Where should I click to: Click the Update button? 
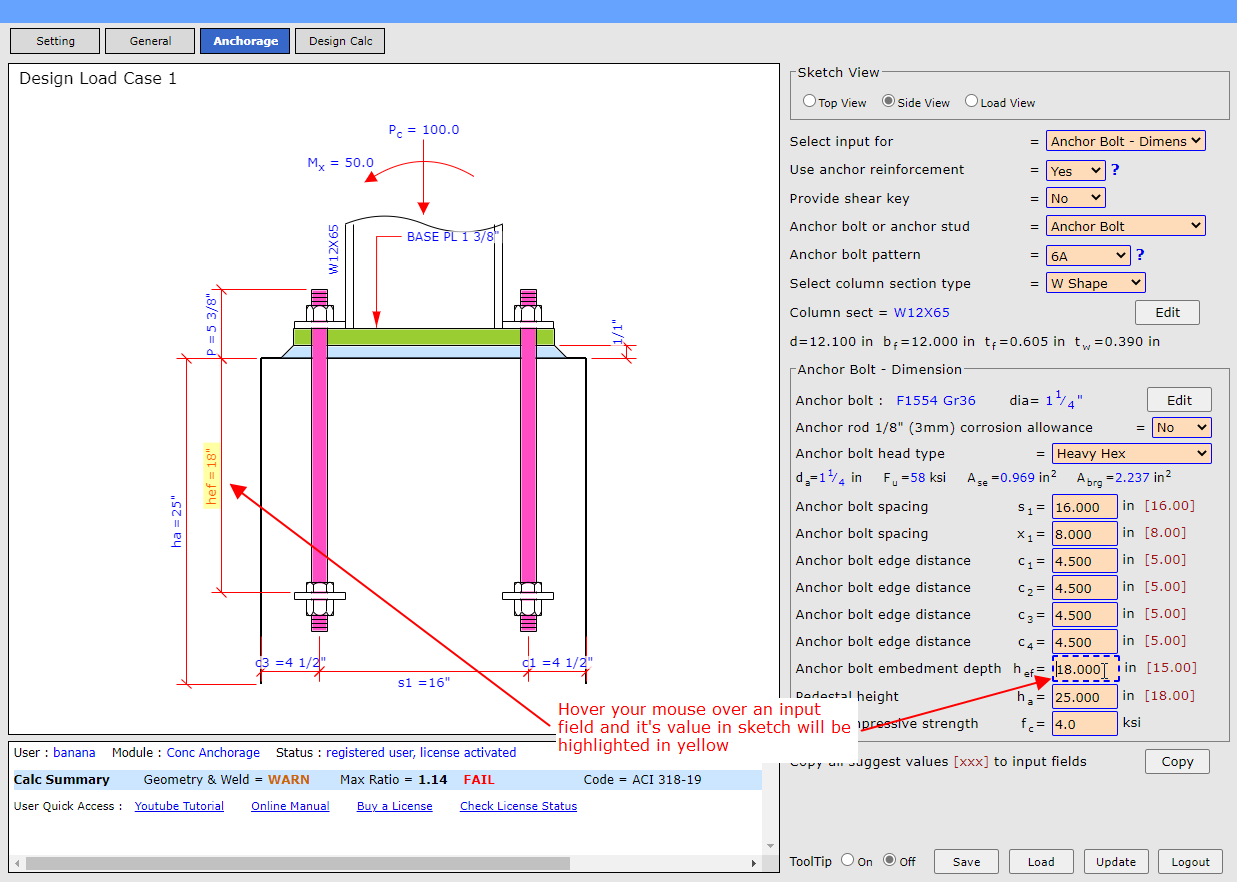click(1115, 862)
